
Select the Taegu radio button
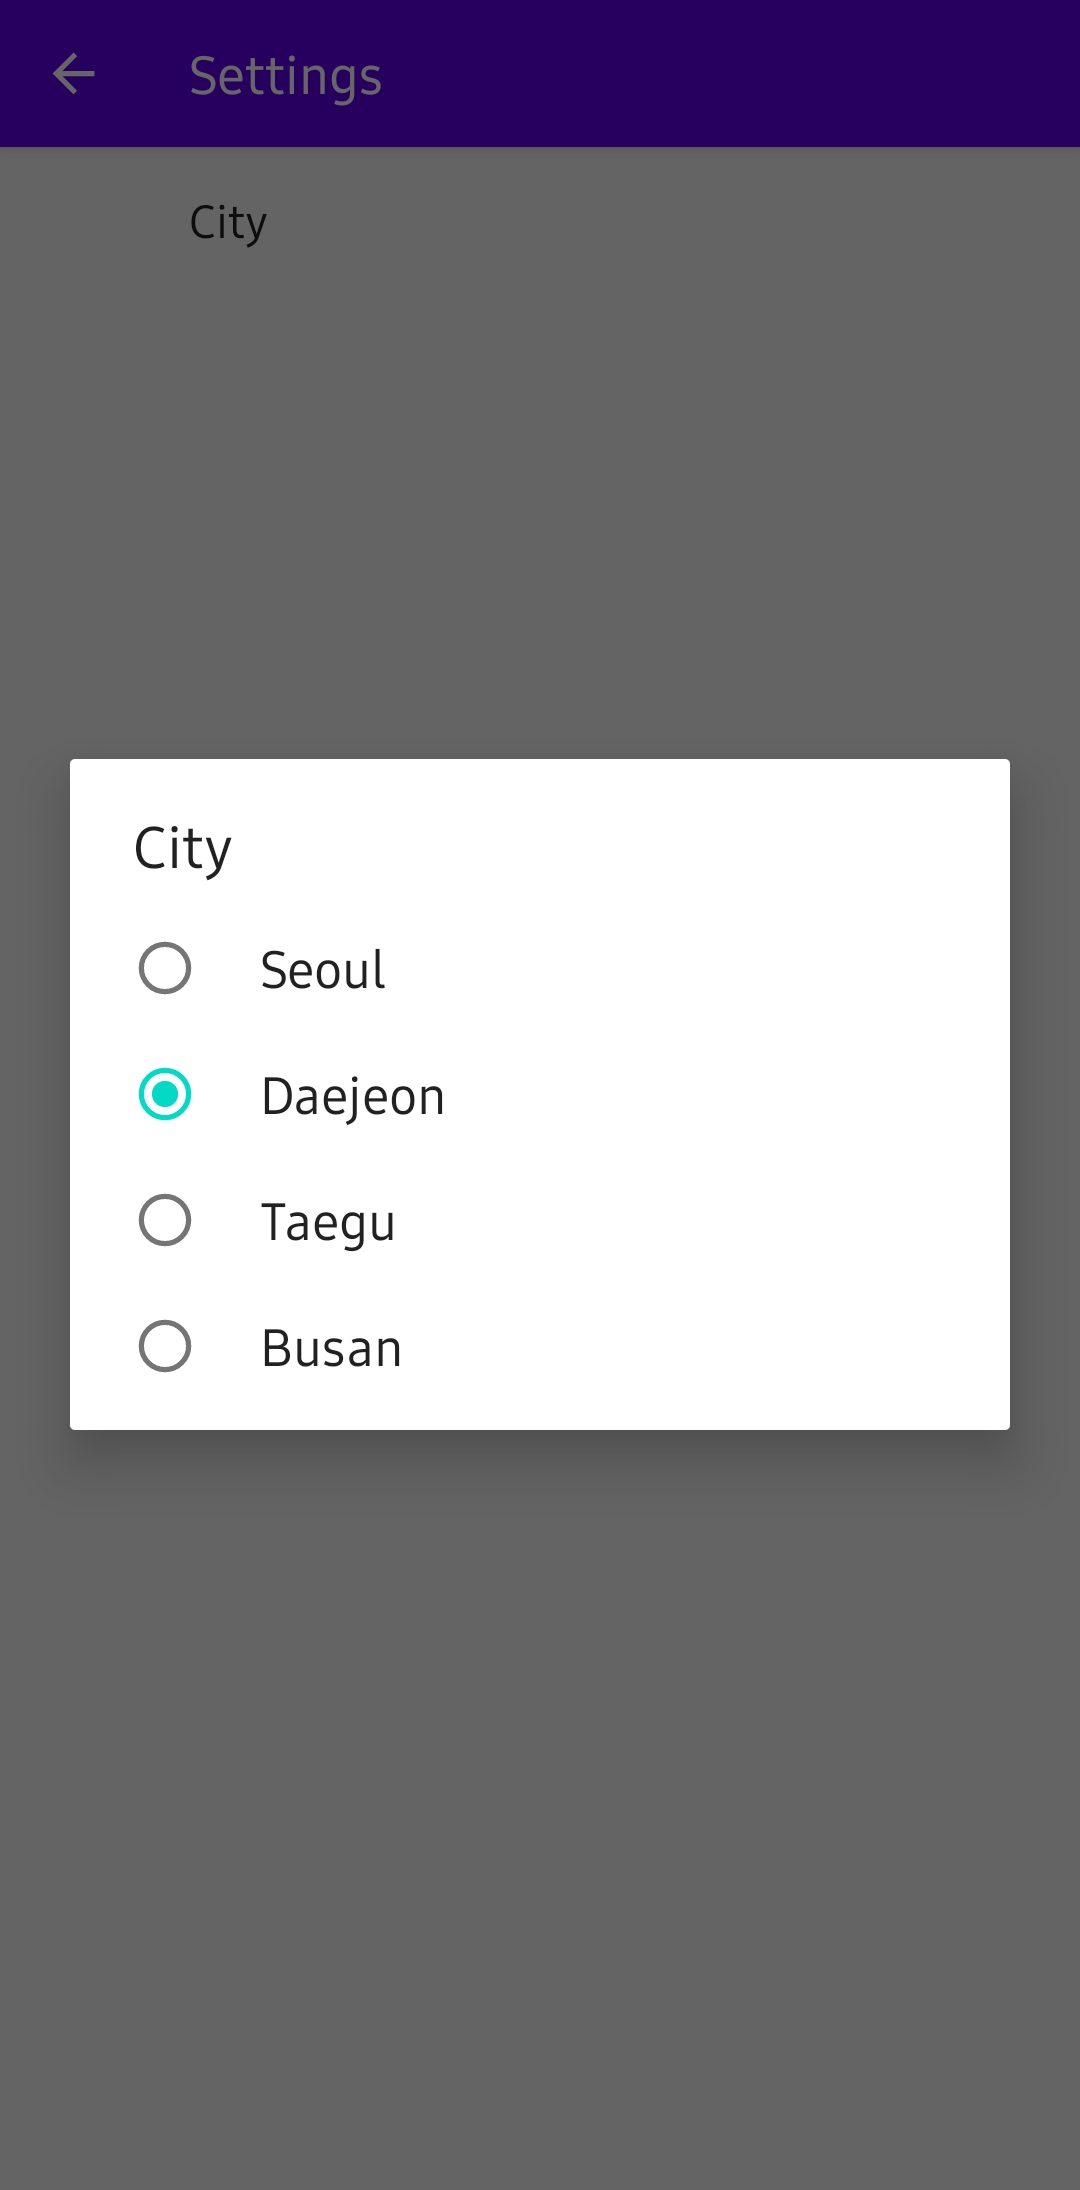point(165,1220)
